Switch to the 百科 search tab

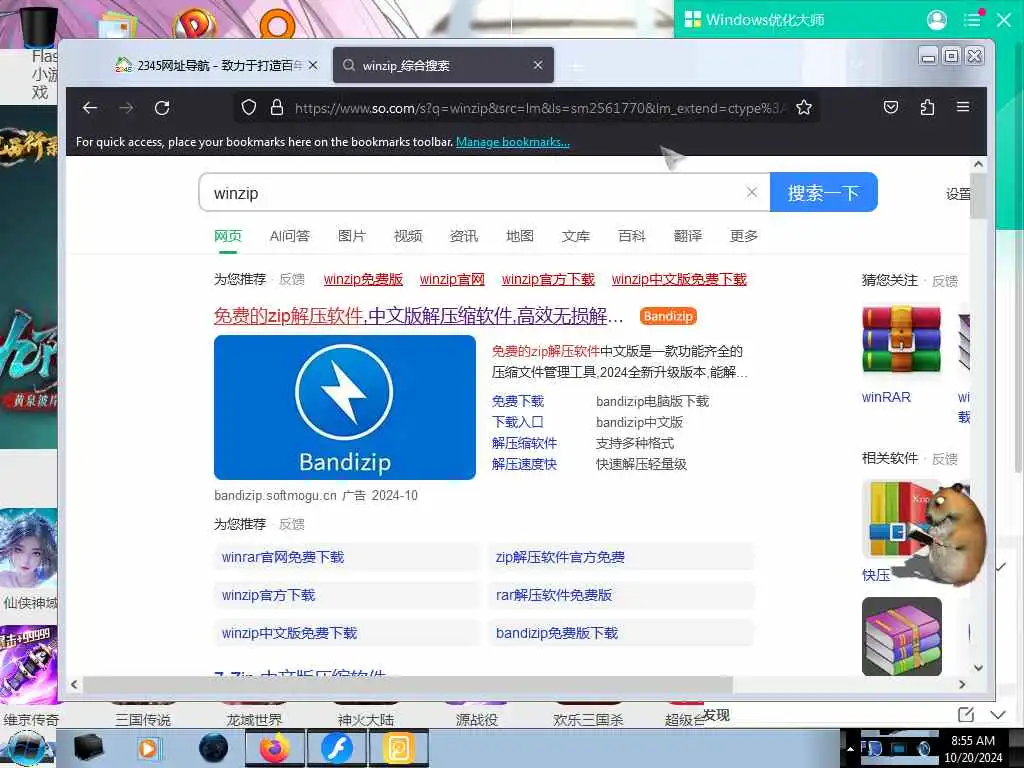pos(632,236)
